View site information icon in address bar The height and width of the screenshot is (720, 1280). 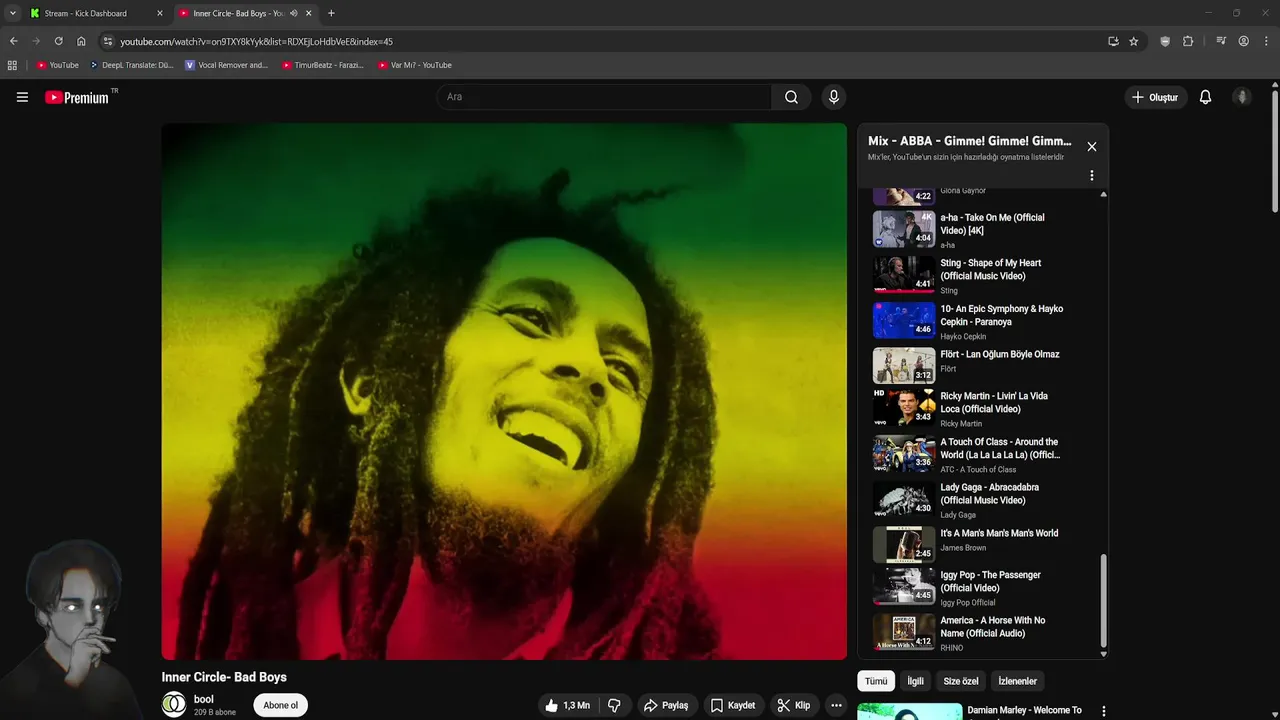coord(108,41)
